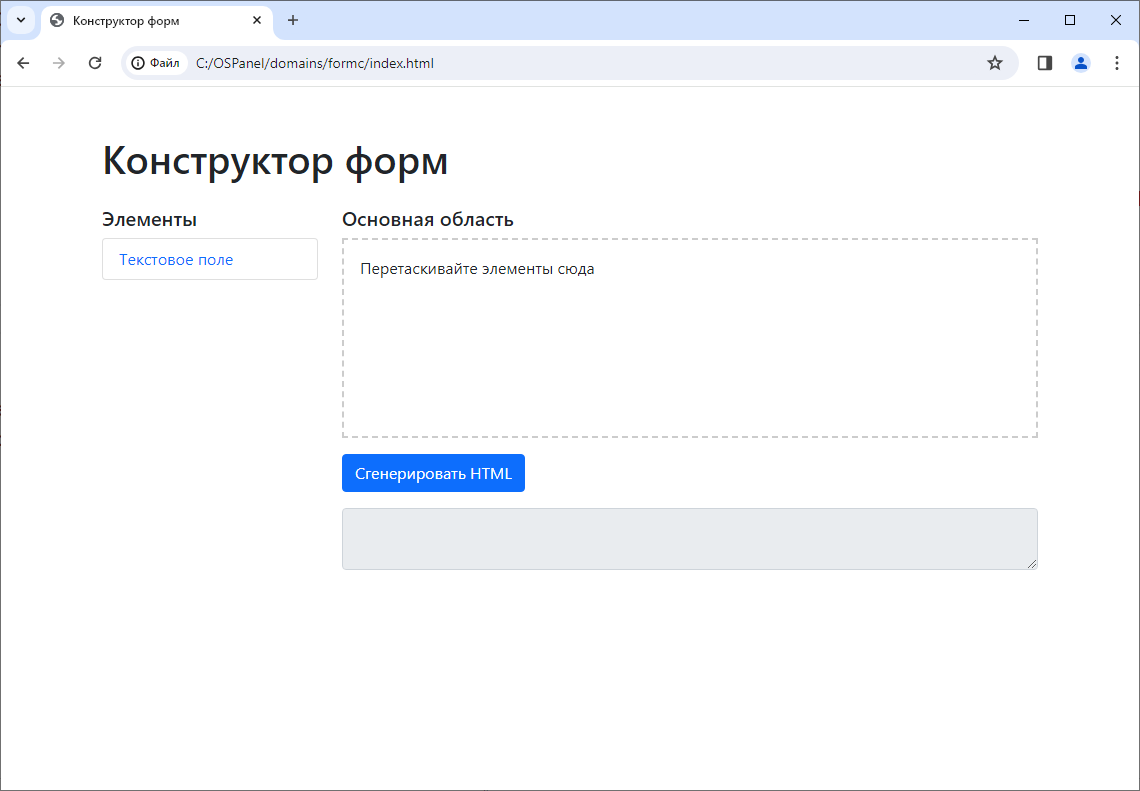Viewport: 1140px width, 791px height.
Task: Click the Основная область heading
Action: pyautogui.click(x=428, y=220)
